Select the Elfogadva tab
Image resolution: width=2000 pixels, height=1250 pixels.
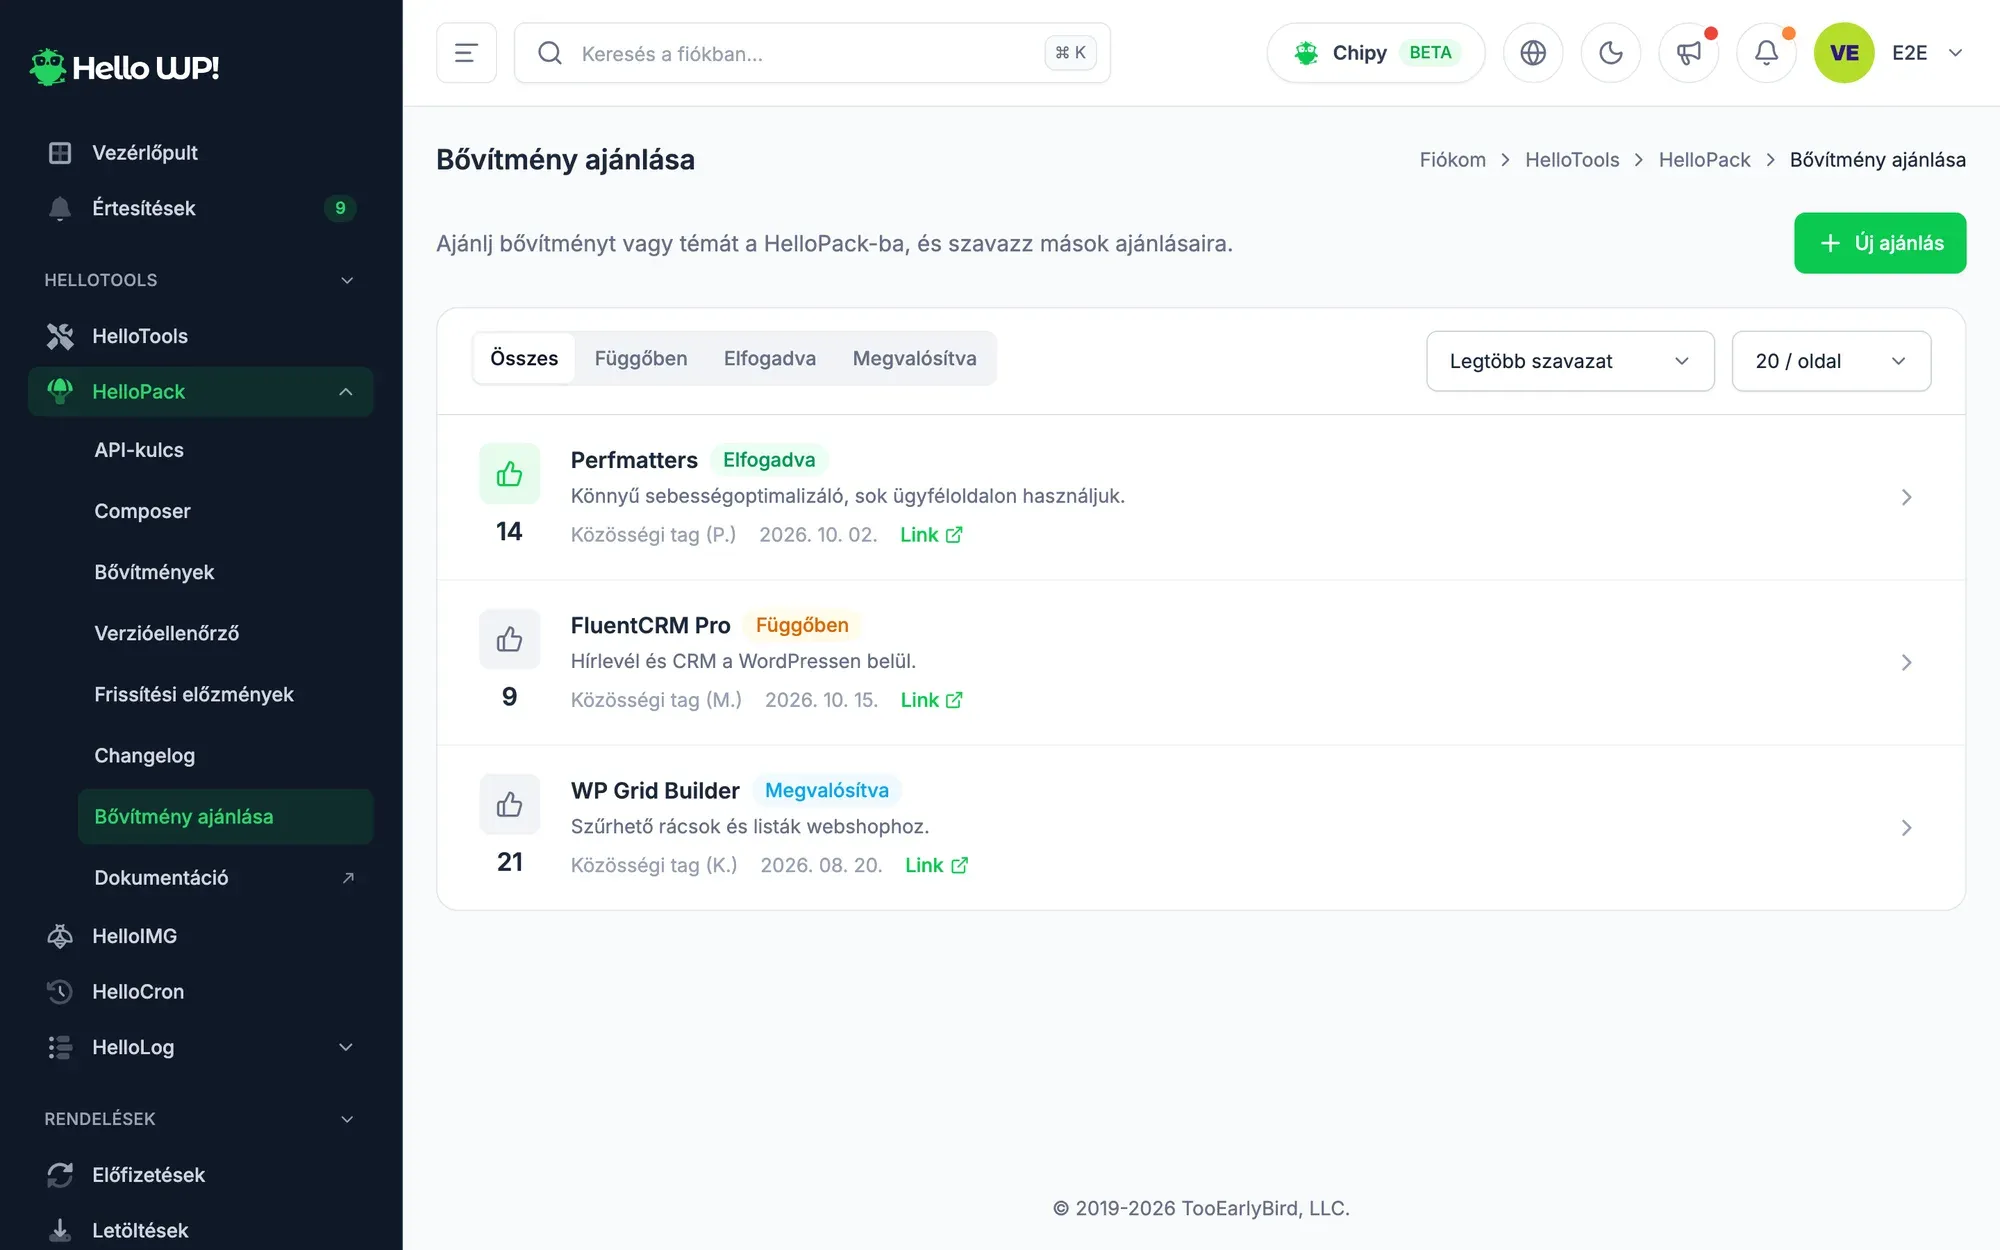[x=770, y=358]
